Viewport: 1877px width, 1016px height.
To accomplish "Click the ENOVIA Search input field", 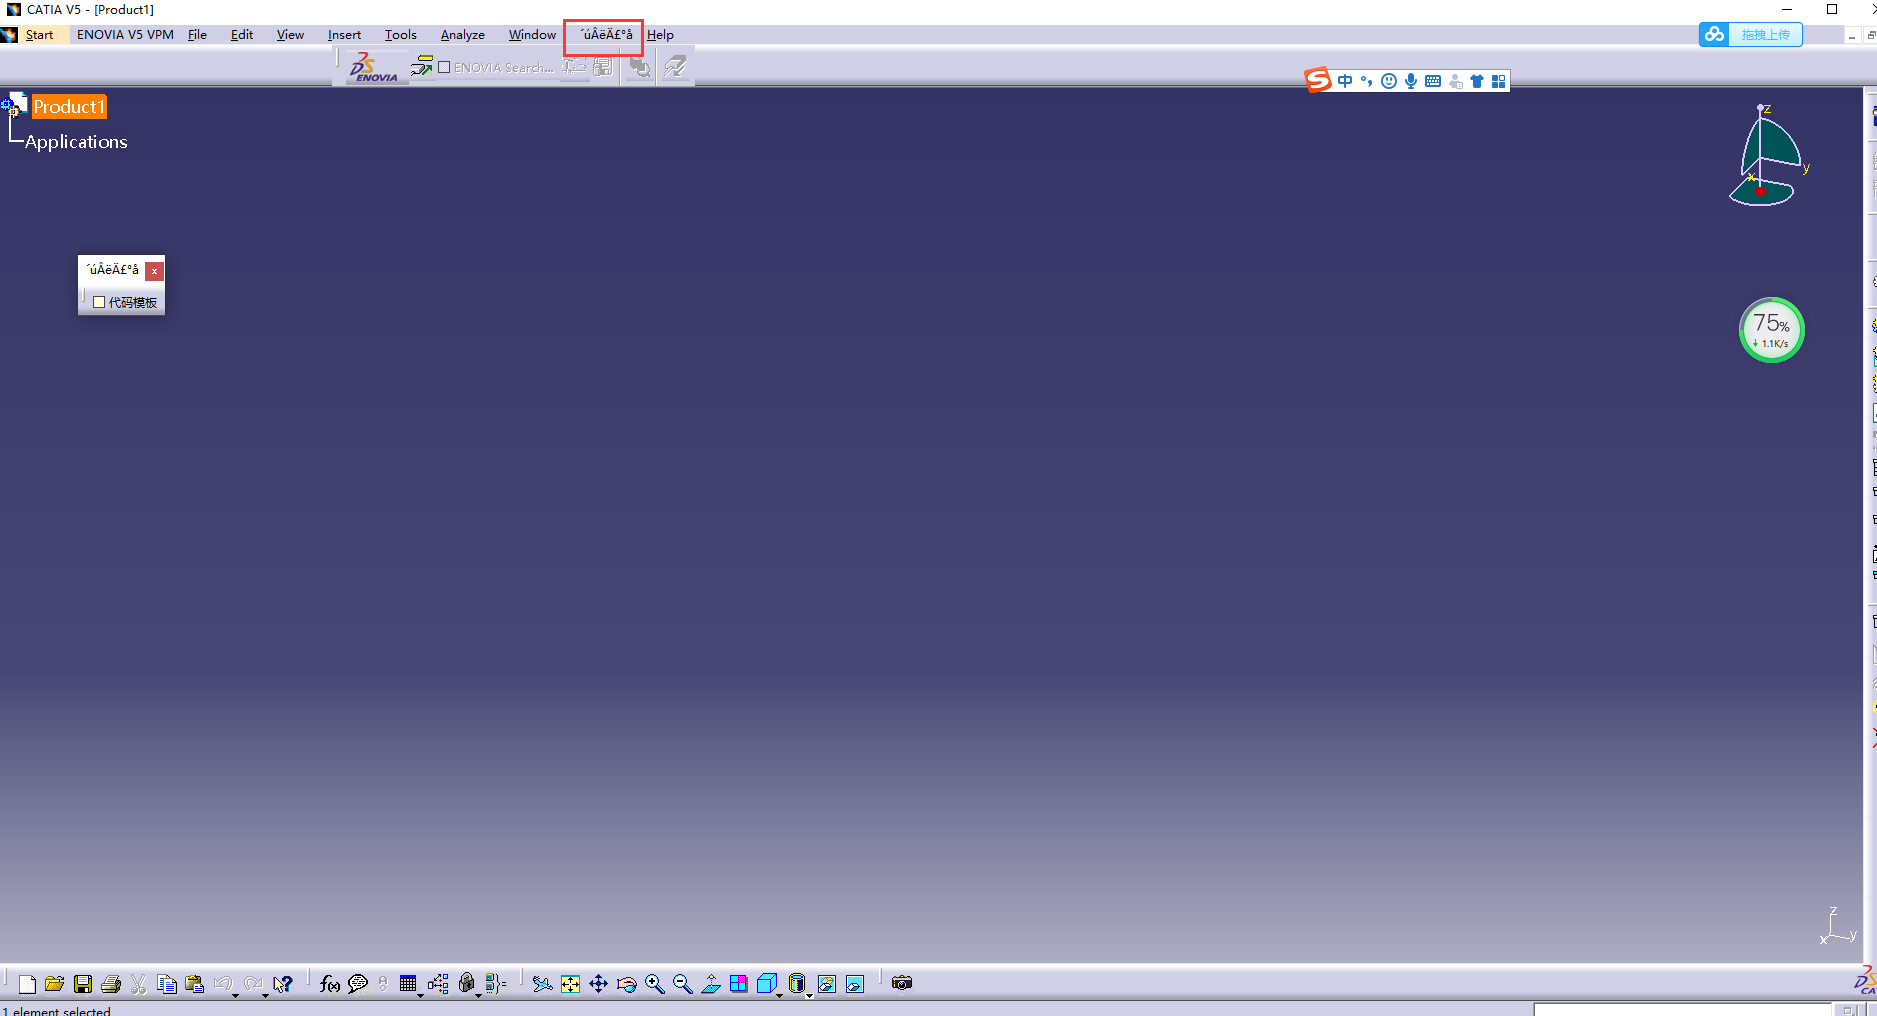I will click(x=505, y=66).
